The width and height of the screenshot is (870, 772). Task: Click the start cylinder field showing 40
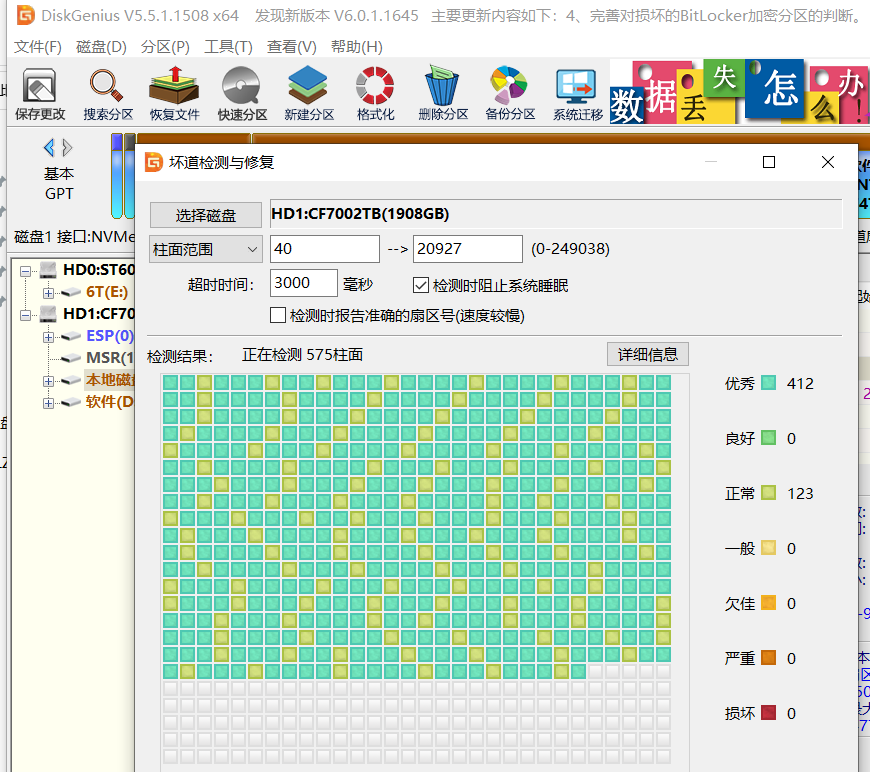coord(325,249)
